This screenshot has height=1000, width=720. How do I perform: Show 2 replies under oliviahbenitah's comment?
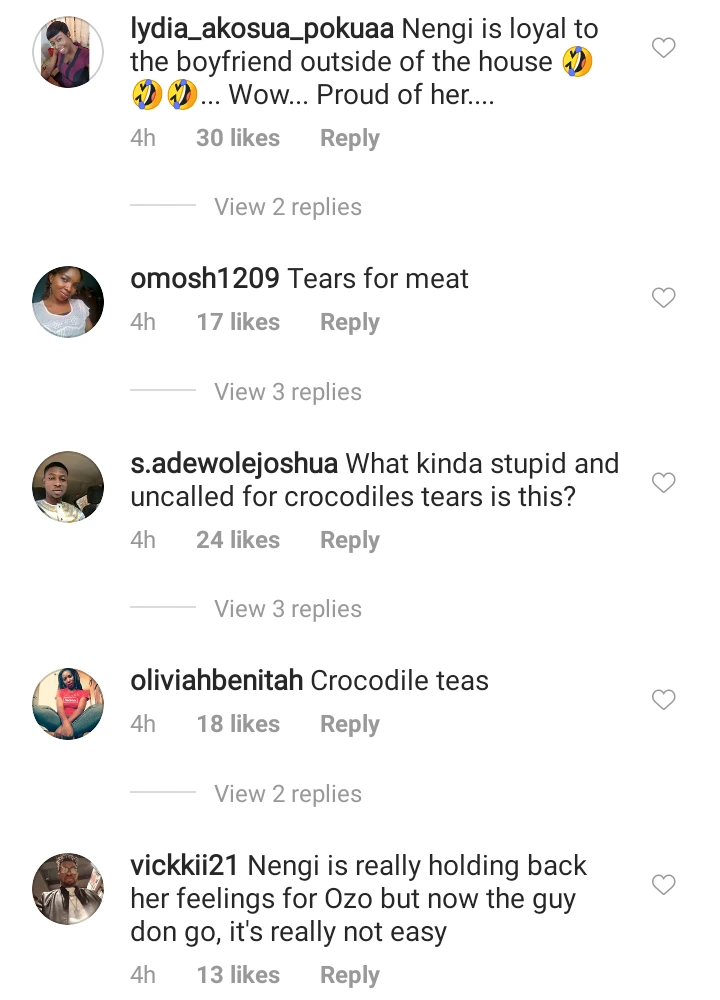point(288,794)
